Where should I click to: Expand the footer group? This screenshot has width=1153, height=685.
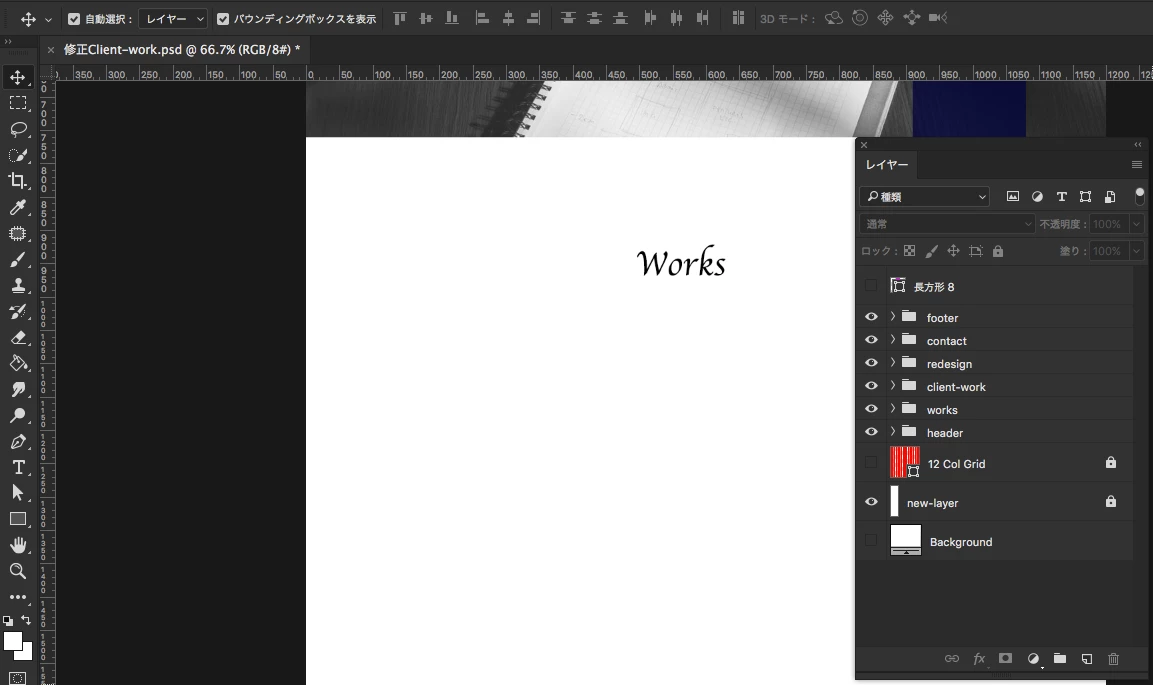[x=893, y=317]
